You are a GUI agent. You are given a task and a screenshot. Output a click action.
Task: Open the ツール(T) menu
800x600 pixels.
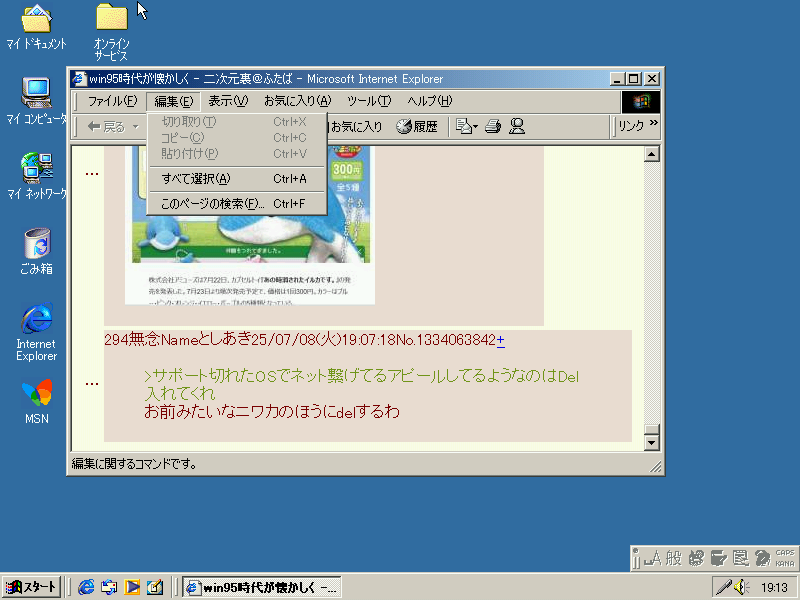369,101
